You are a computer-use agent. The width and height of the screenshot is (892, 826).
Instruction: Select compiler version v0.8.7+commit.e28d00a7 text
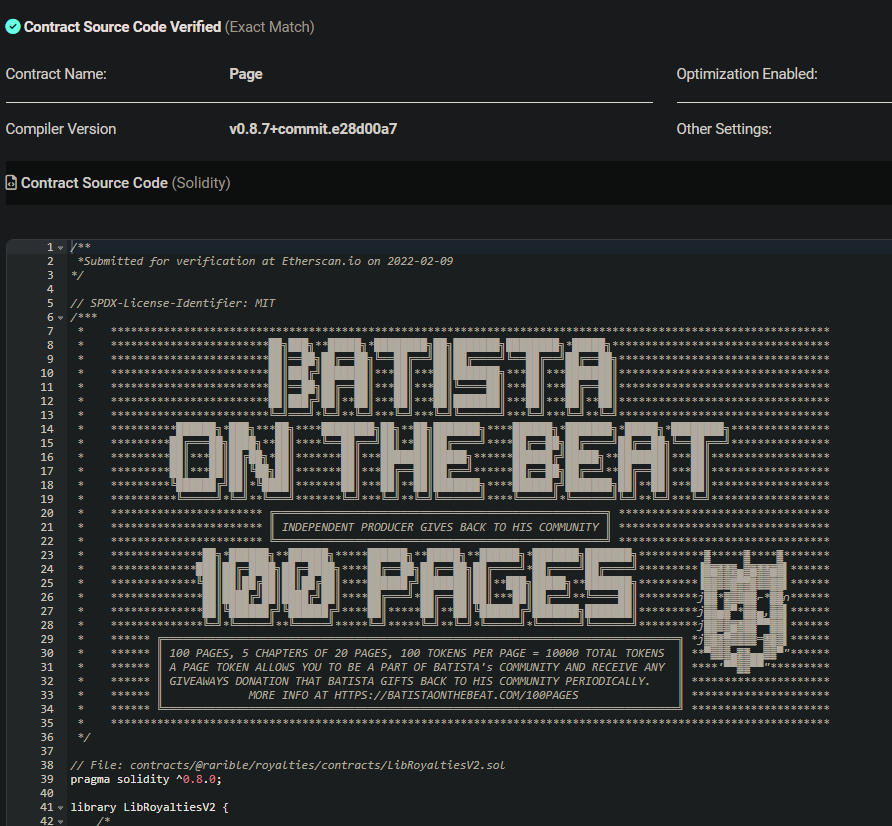(313, 129)
